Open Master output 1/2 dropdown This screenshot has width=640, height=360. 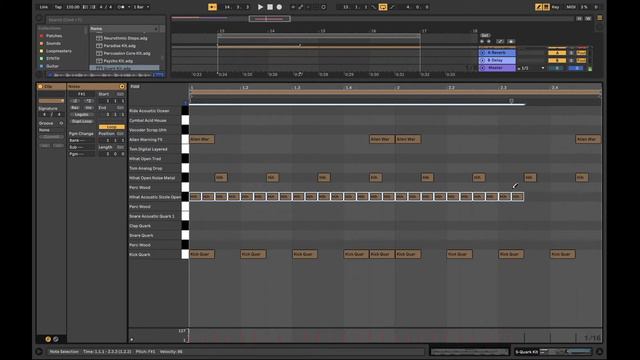(531, 68)
